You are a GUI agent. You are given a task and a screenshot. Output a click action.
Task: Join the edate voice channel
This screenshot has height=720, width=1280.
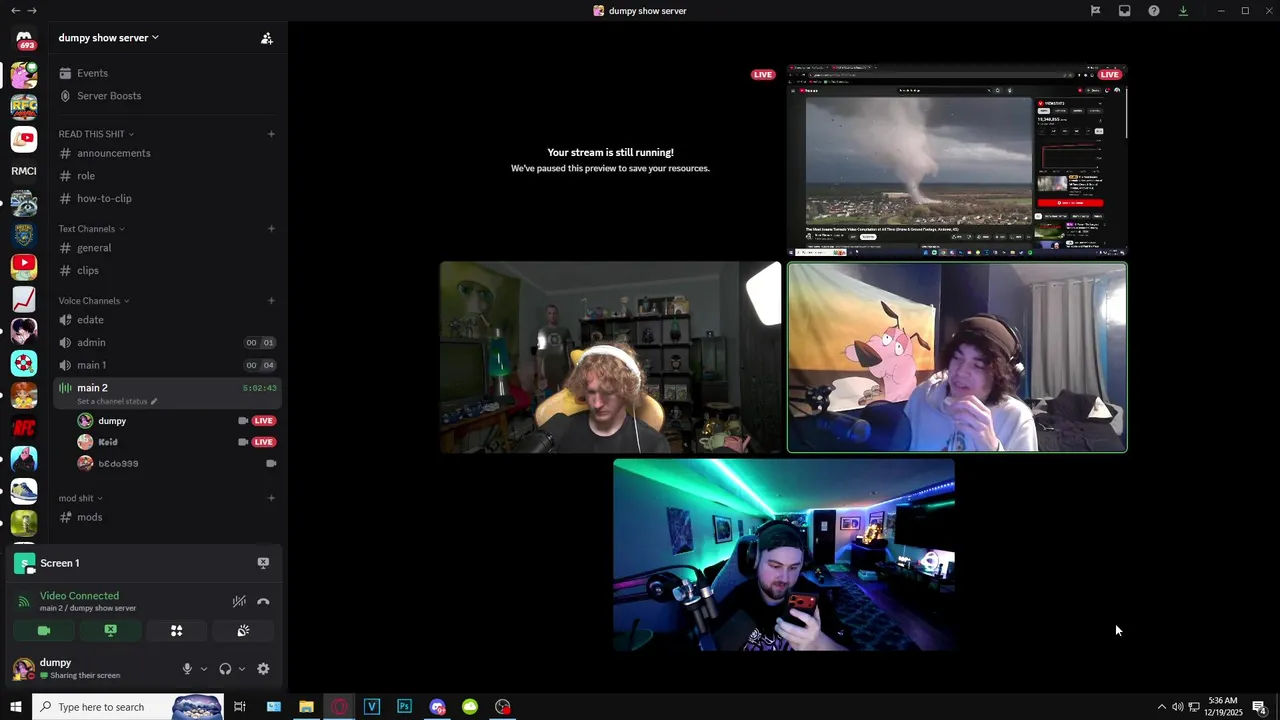(167, 320)
